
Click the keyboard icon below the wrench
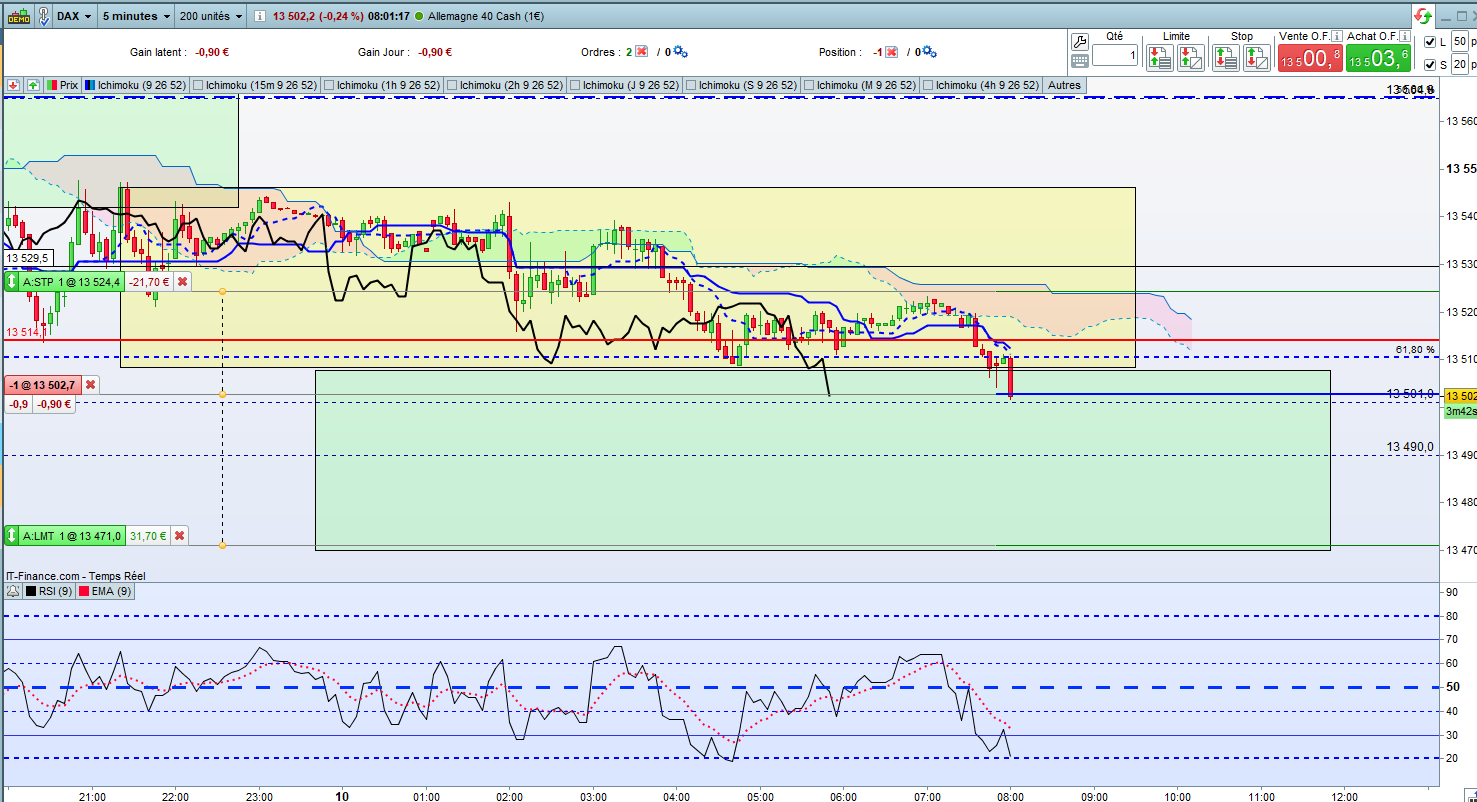coord(1080,60)
